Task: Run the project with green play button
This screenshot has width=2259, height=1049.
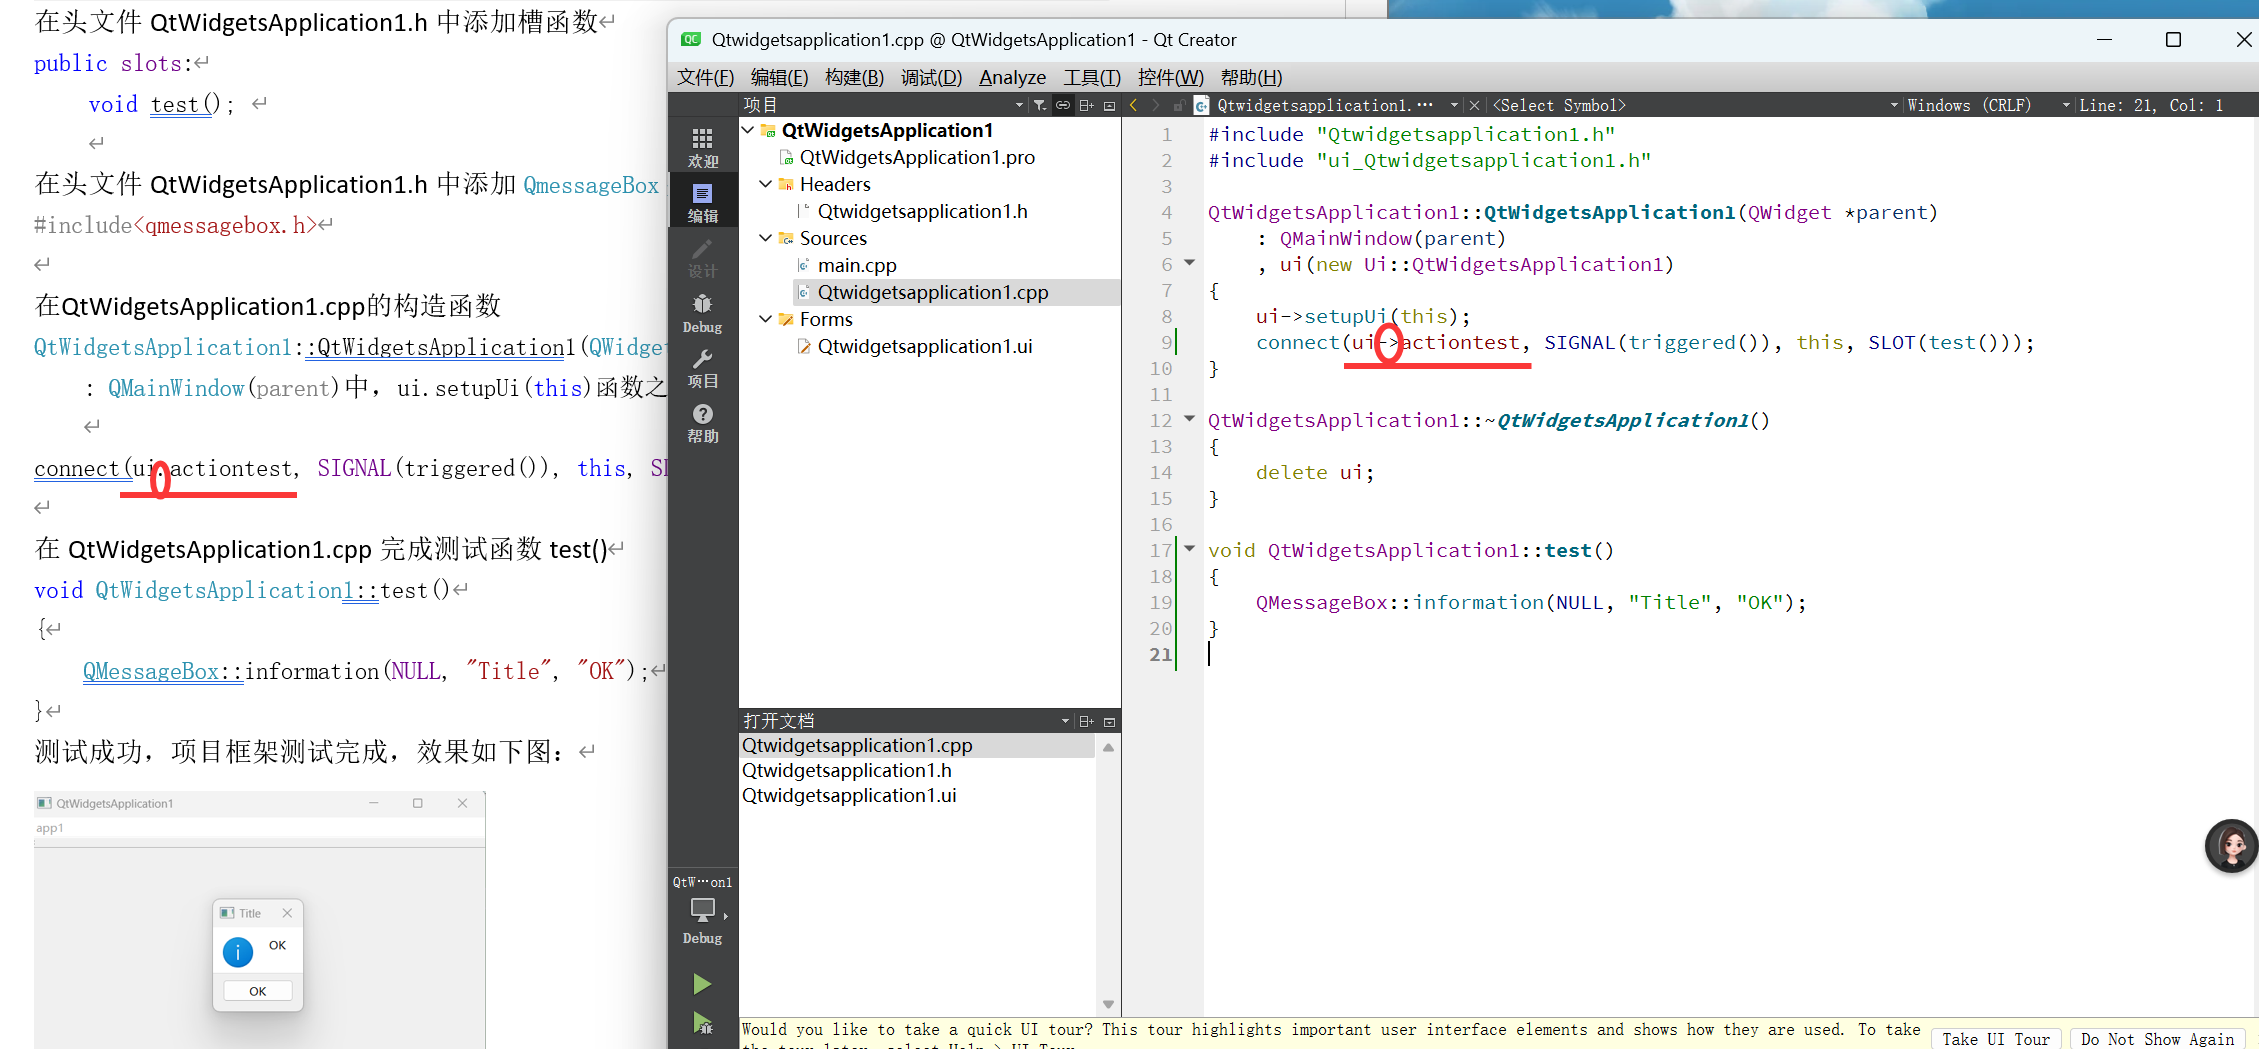Action: point(702,984)
